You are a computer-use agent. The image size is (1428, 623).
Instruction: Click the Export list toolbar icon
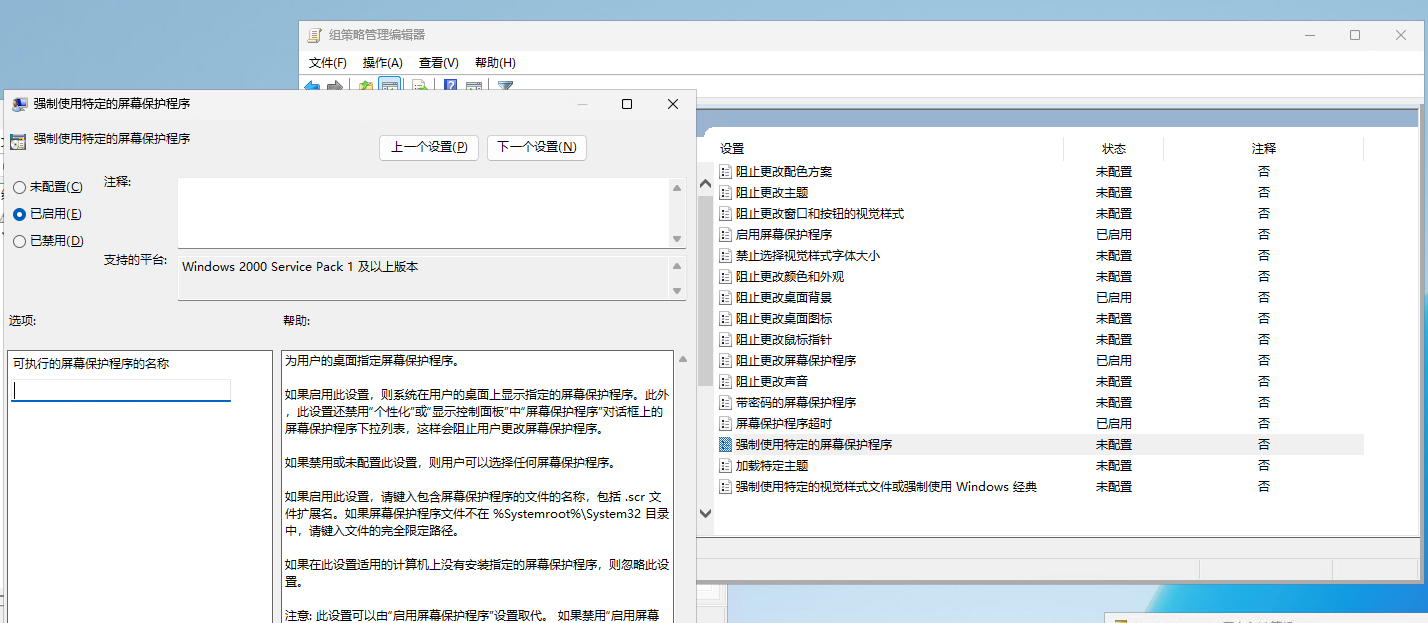pos(420,88)
